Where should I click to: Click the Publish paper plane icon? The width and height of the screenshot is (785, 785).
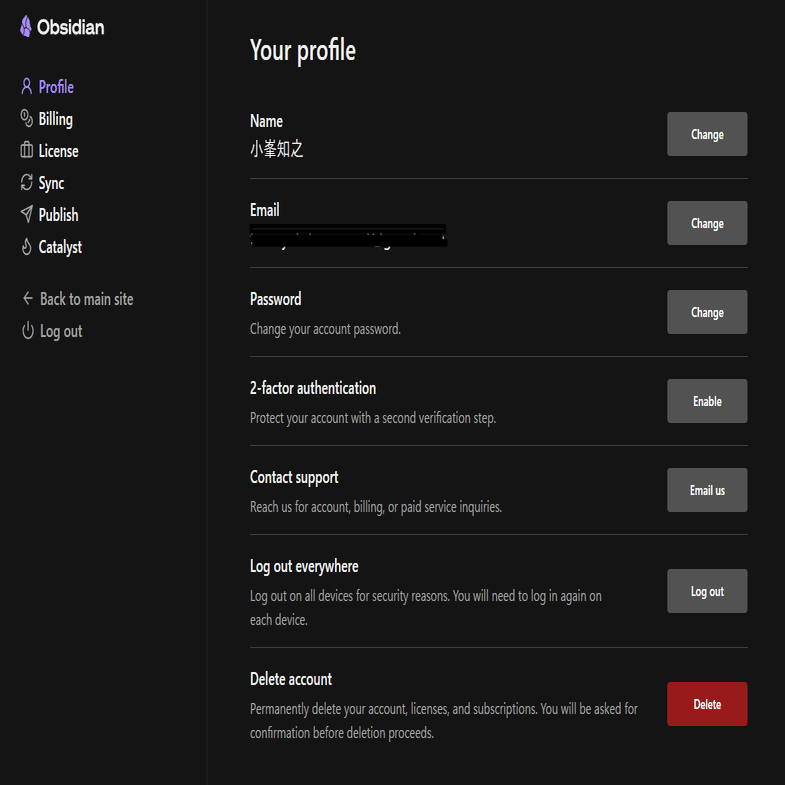pos(27,215)
